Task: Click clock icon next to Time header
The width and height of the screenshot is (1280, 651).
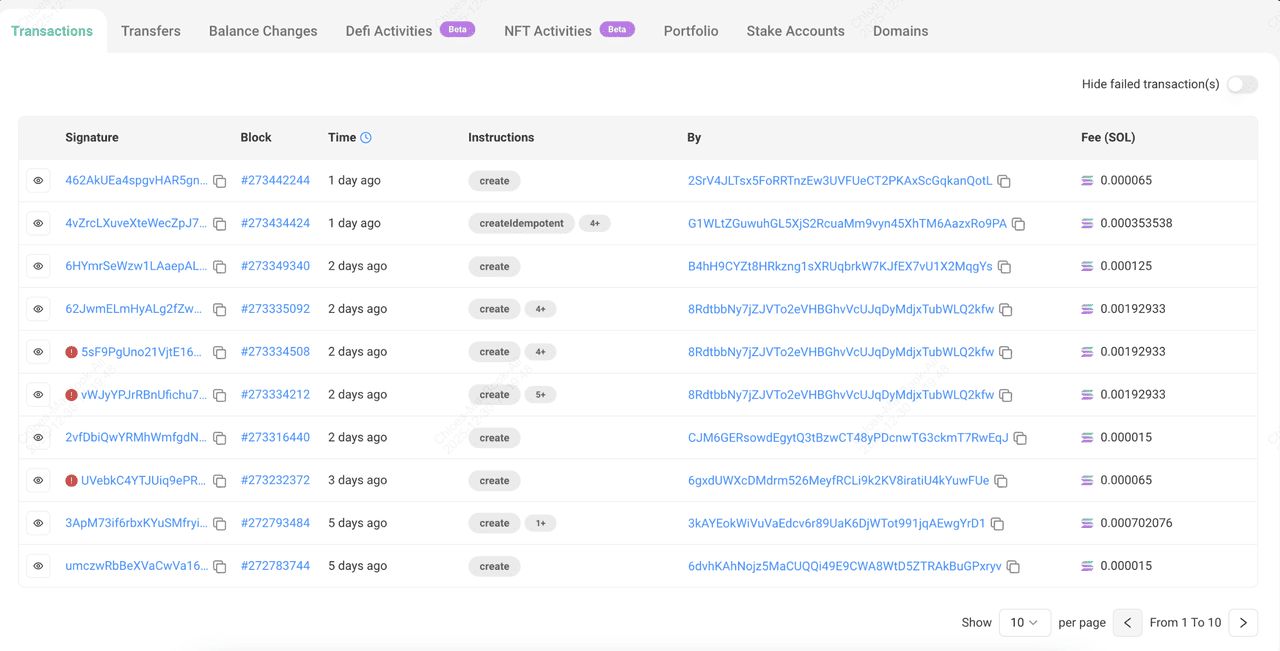Action: coord(366,138)
